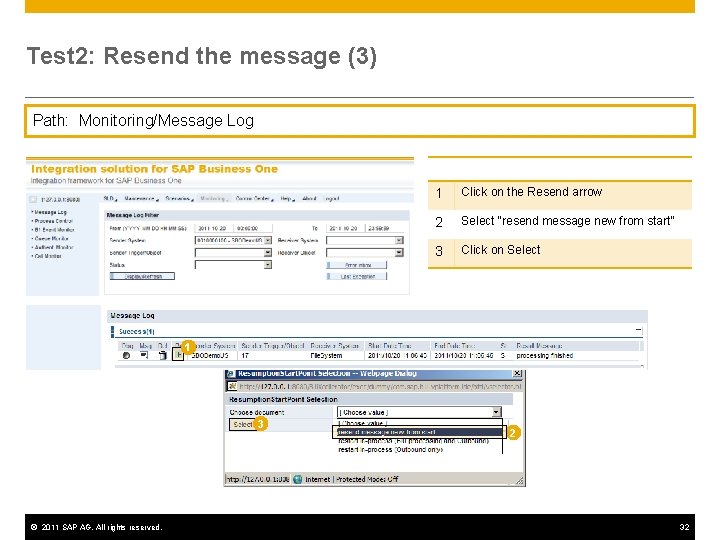Open the Help menu
The height and width of the screenshot is (540, 720).
click(287, 198)
